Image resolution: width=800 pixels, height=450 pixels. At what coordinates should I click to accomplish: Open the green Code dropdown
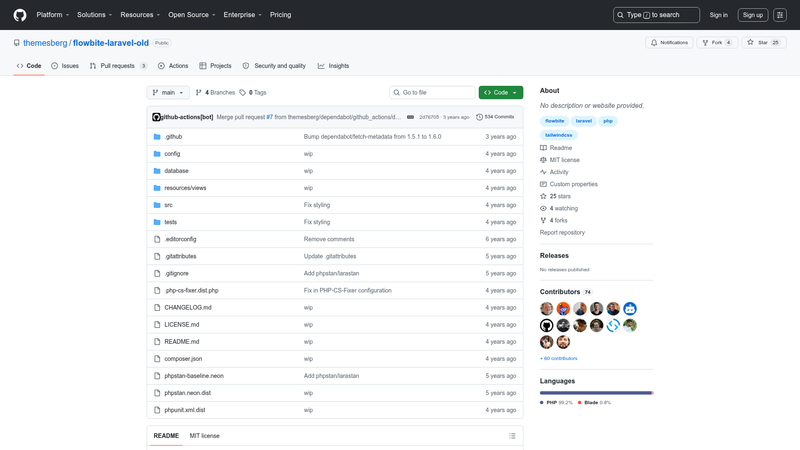click(x=501, y=92)
